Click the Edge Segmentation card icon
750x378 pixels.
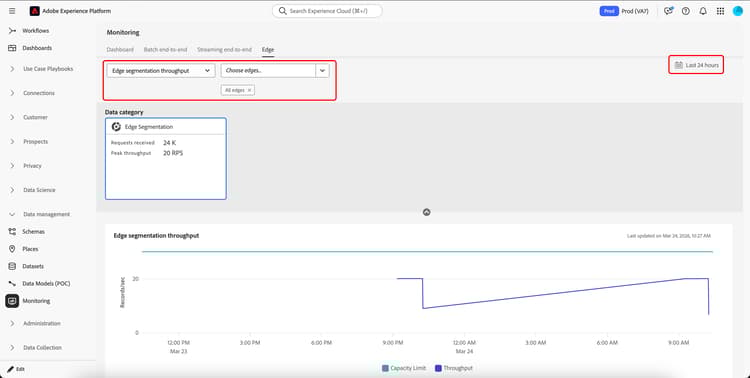click(116, 127)
